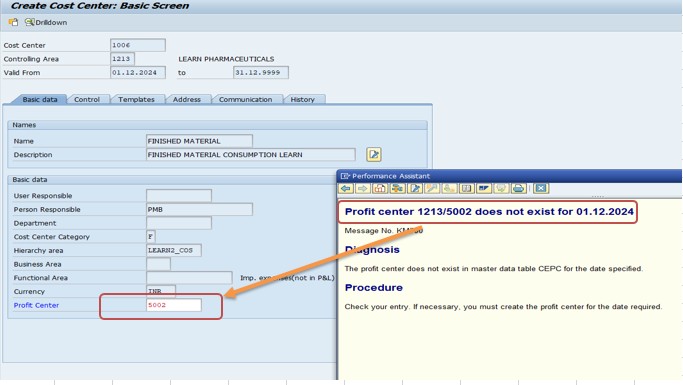Click the speech bubble feedback icon

(501, 188)
